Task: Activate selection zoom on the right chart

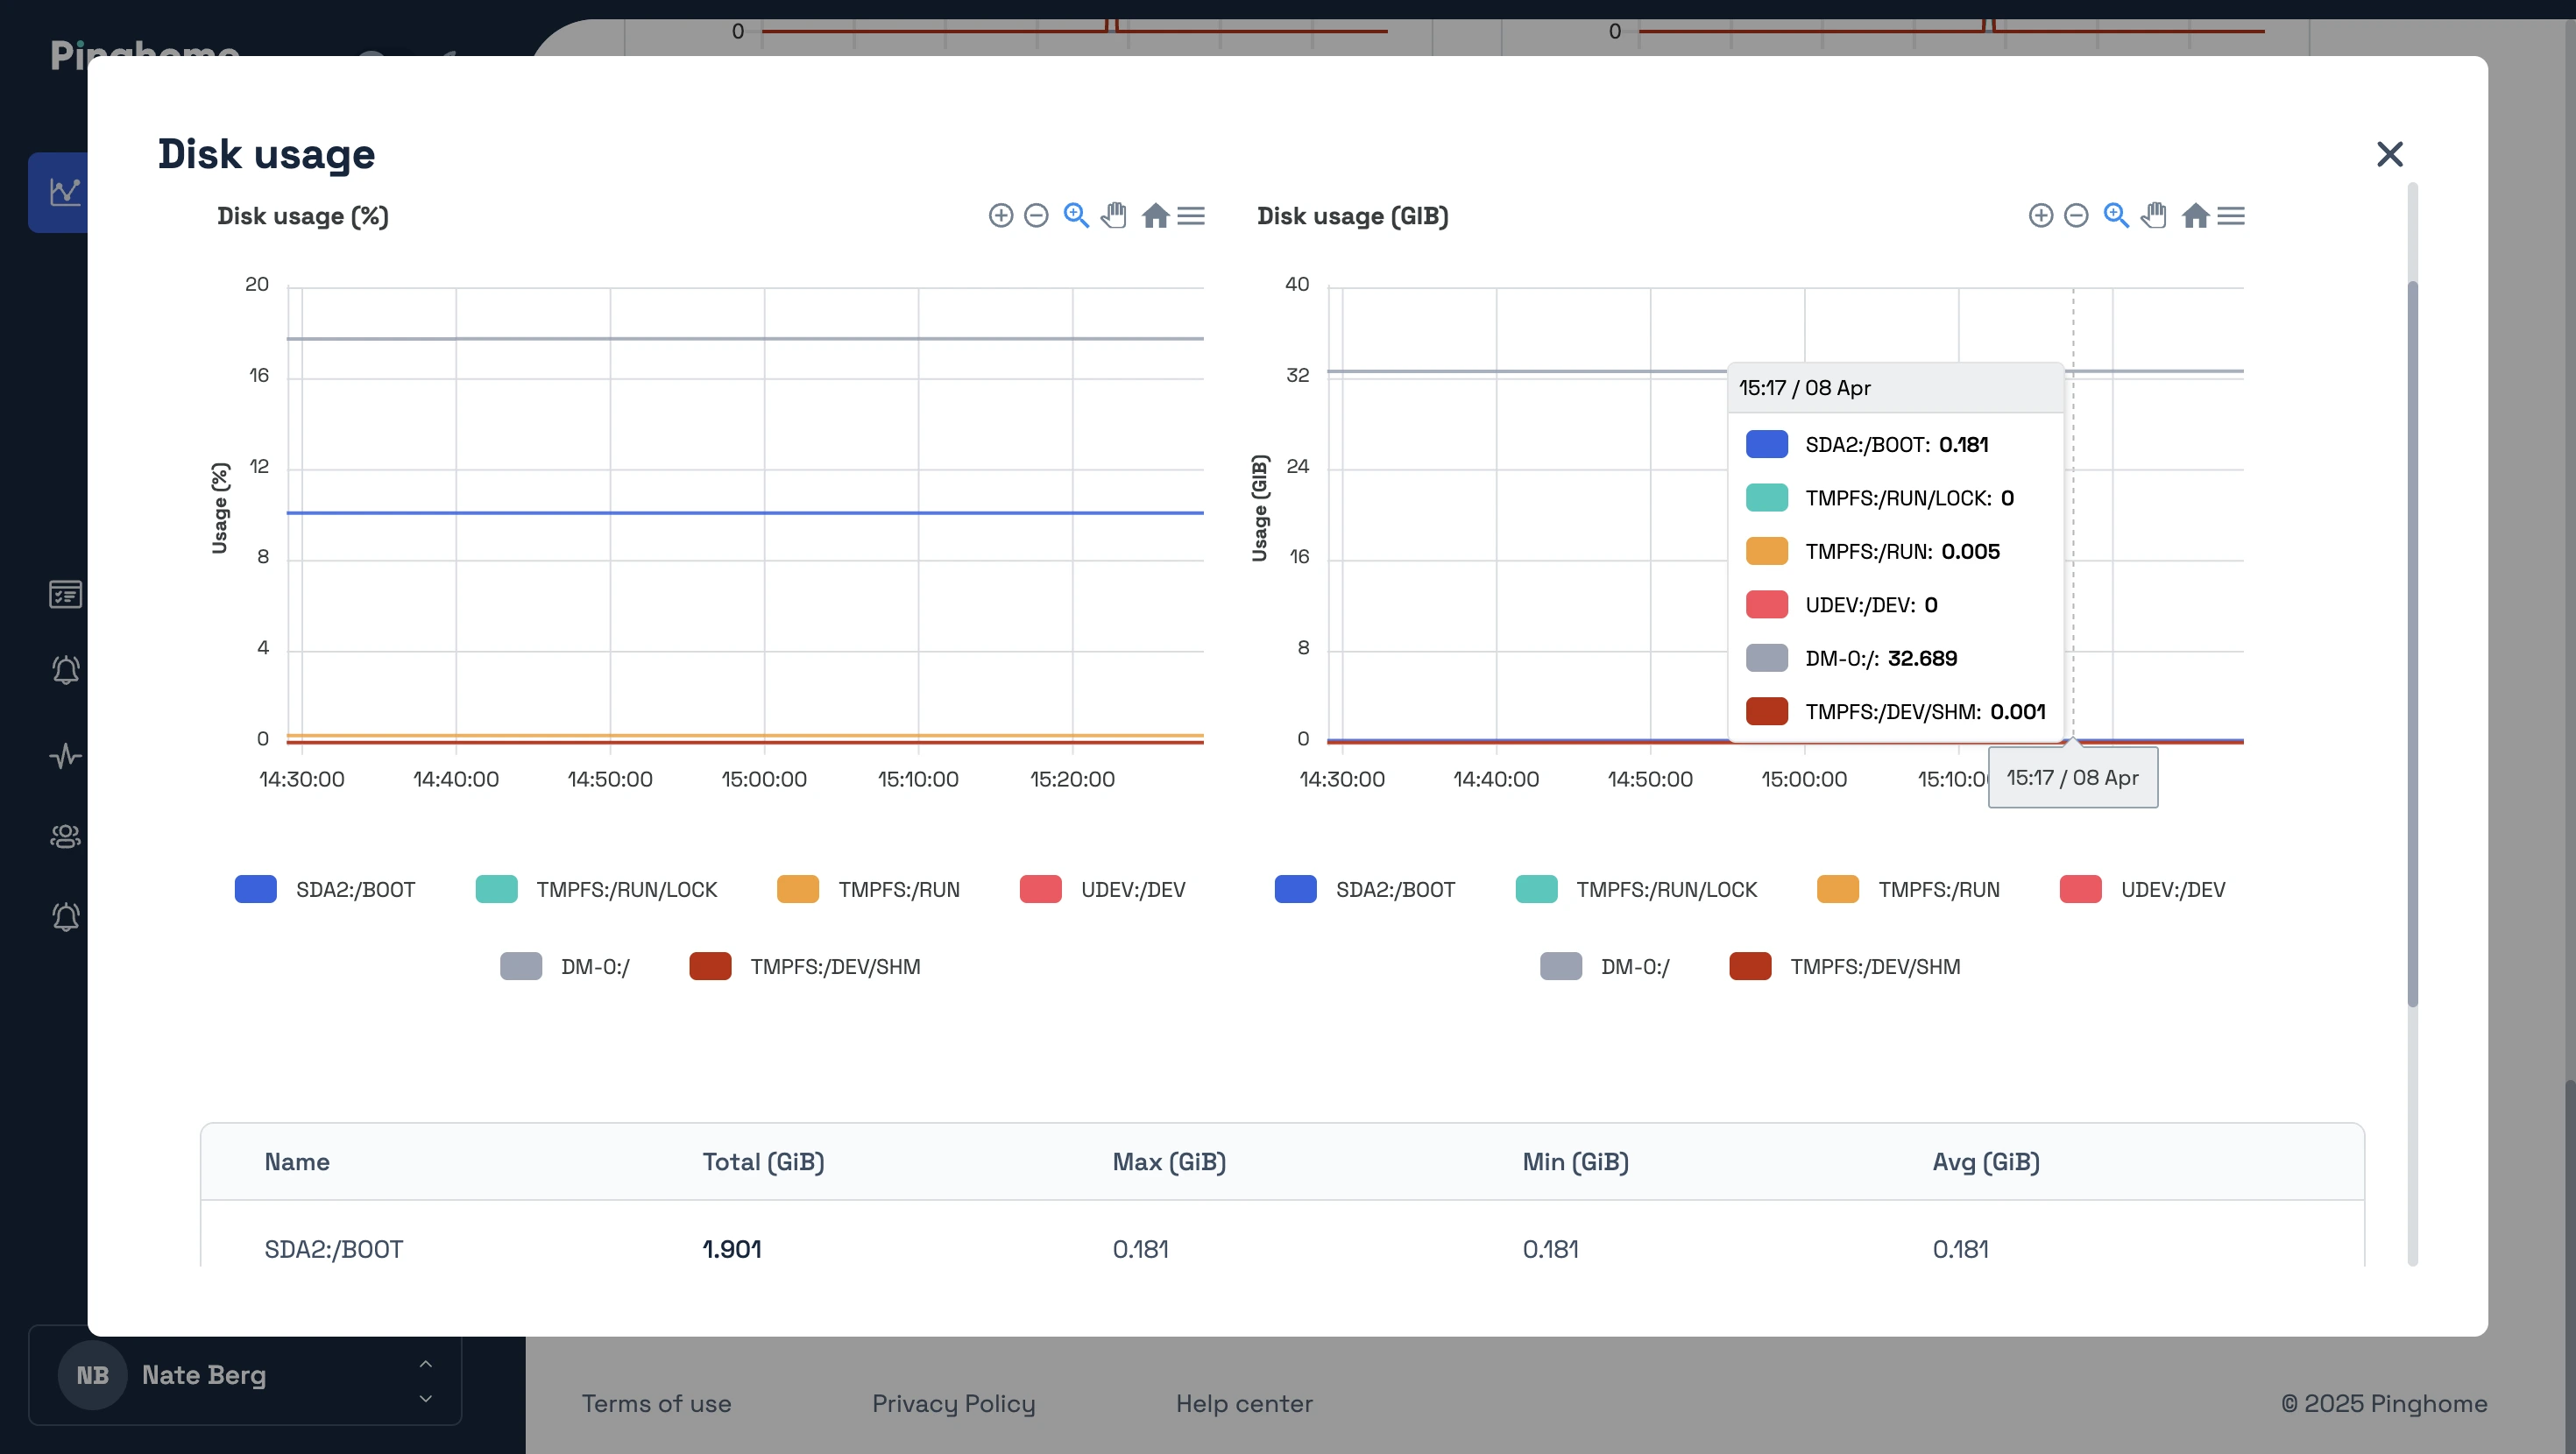Action: [2117, 215]
